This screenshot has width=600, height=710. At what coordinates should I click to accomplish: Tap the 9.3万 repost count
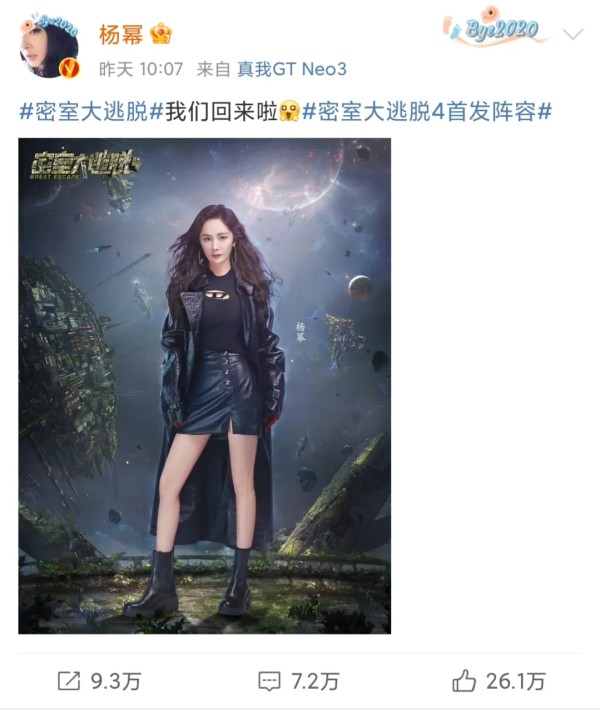click(x=116, y=681)
